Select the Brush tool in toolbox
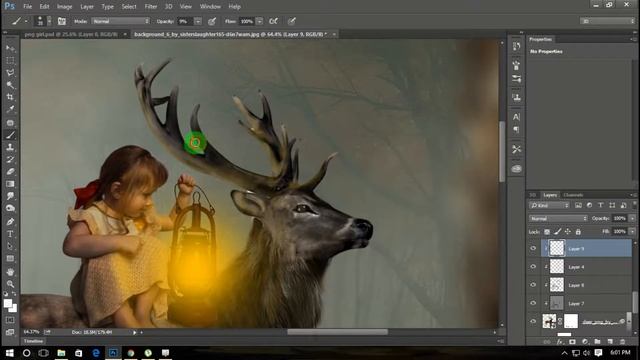This screenshot has width=640, height=360. pyautogui.click(x=10, y=135)
